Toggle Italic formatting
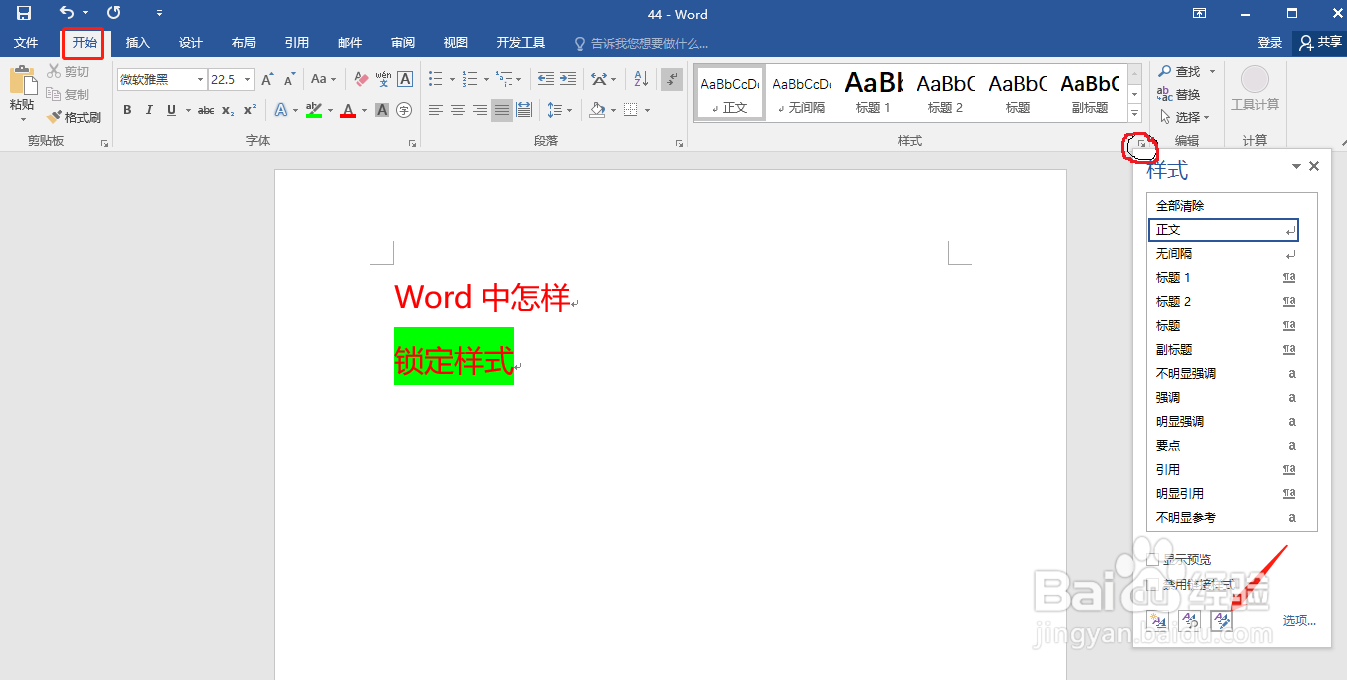Image resolution: width=1347 pixels, height=680 pixels. pyautogui.click(x=149, y=110)
